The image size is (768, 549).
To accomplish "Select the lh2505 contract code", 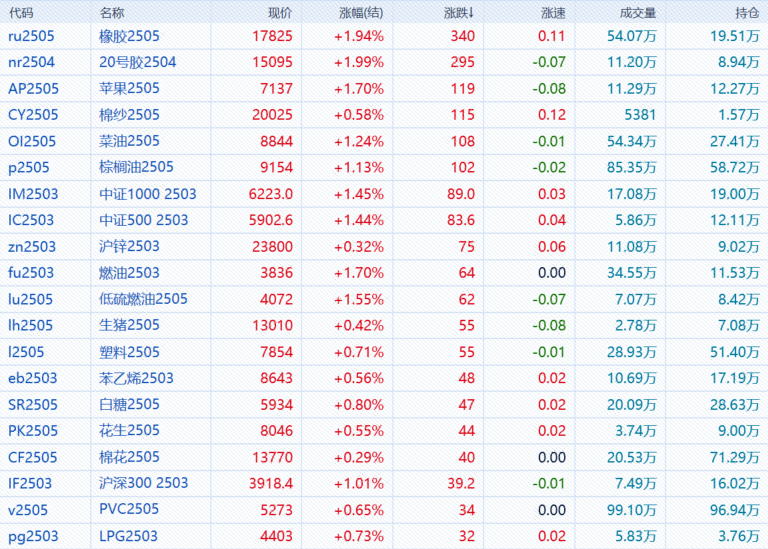I will (31, 325).
